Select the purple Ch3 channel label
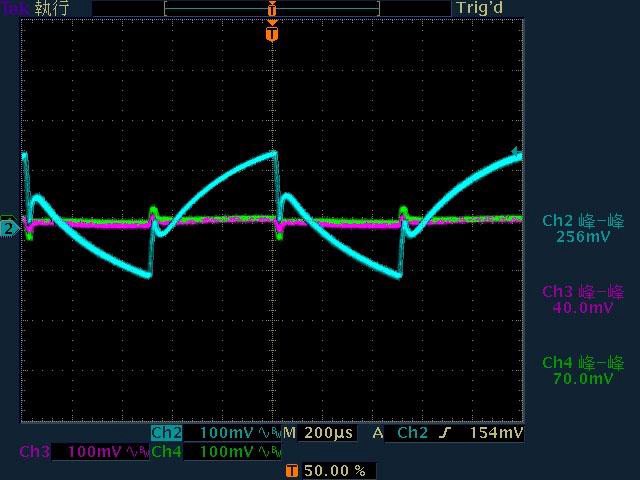The image size is (640, 480). (x=35, y=452)
